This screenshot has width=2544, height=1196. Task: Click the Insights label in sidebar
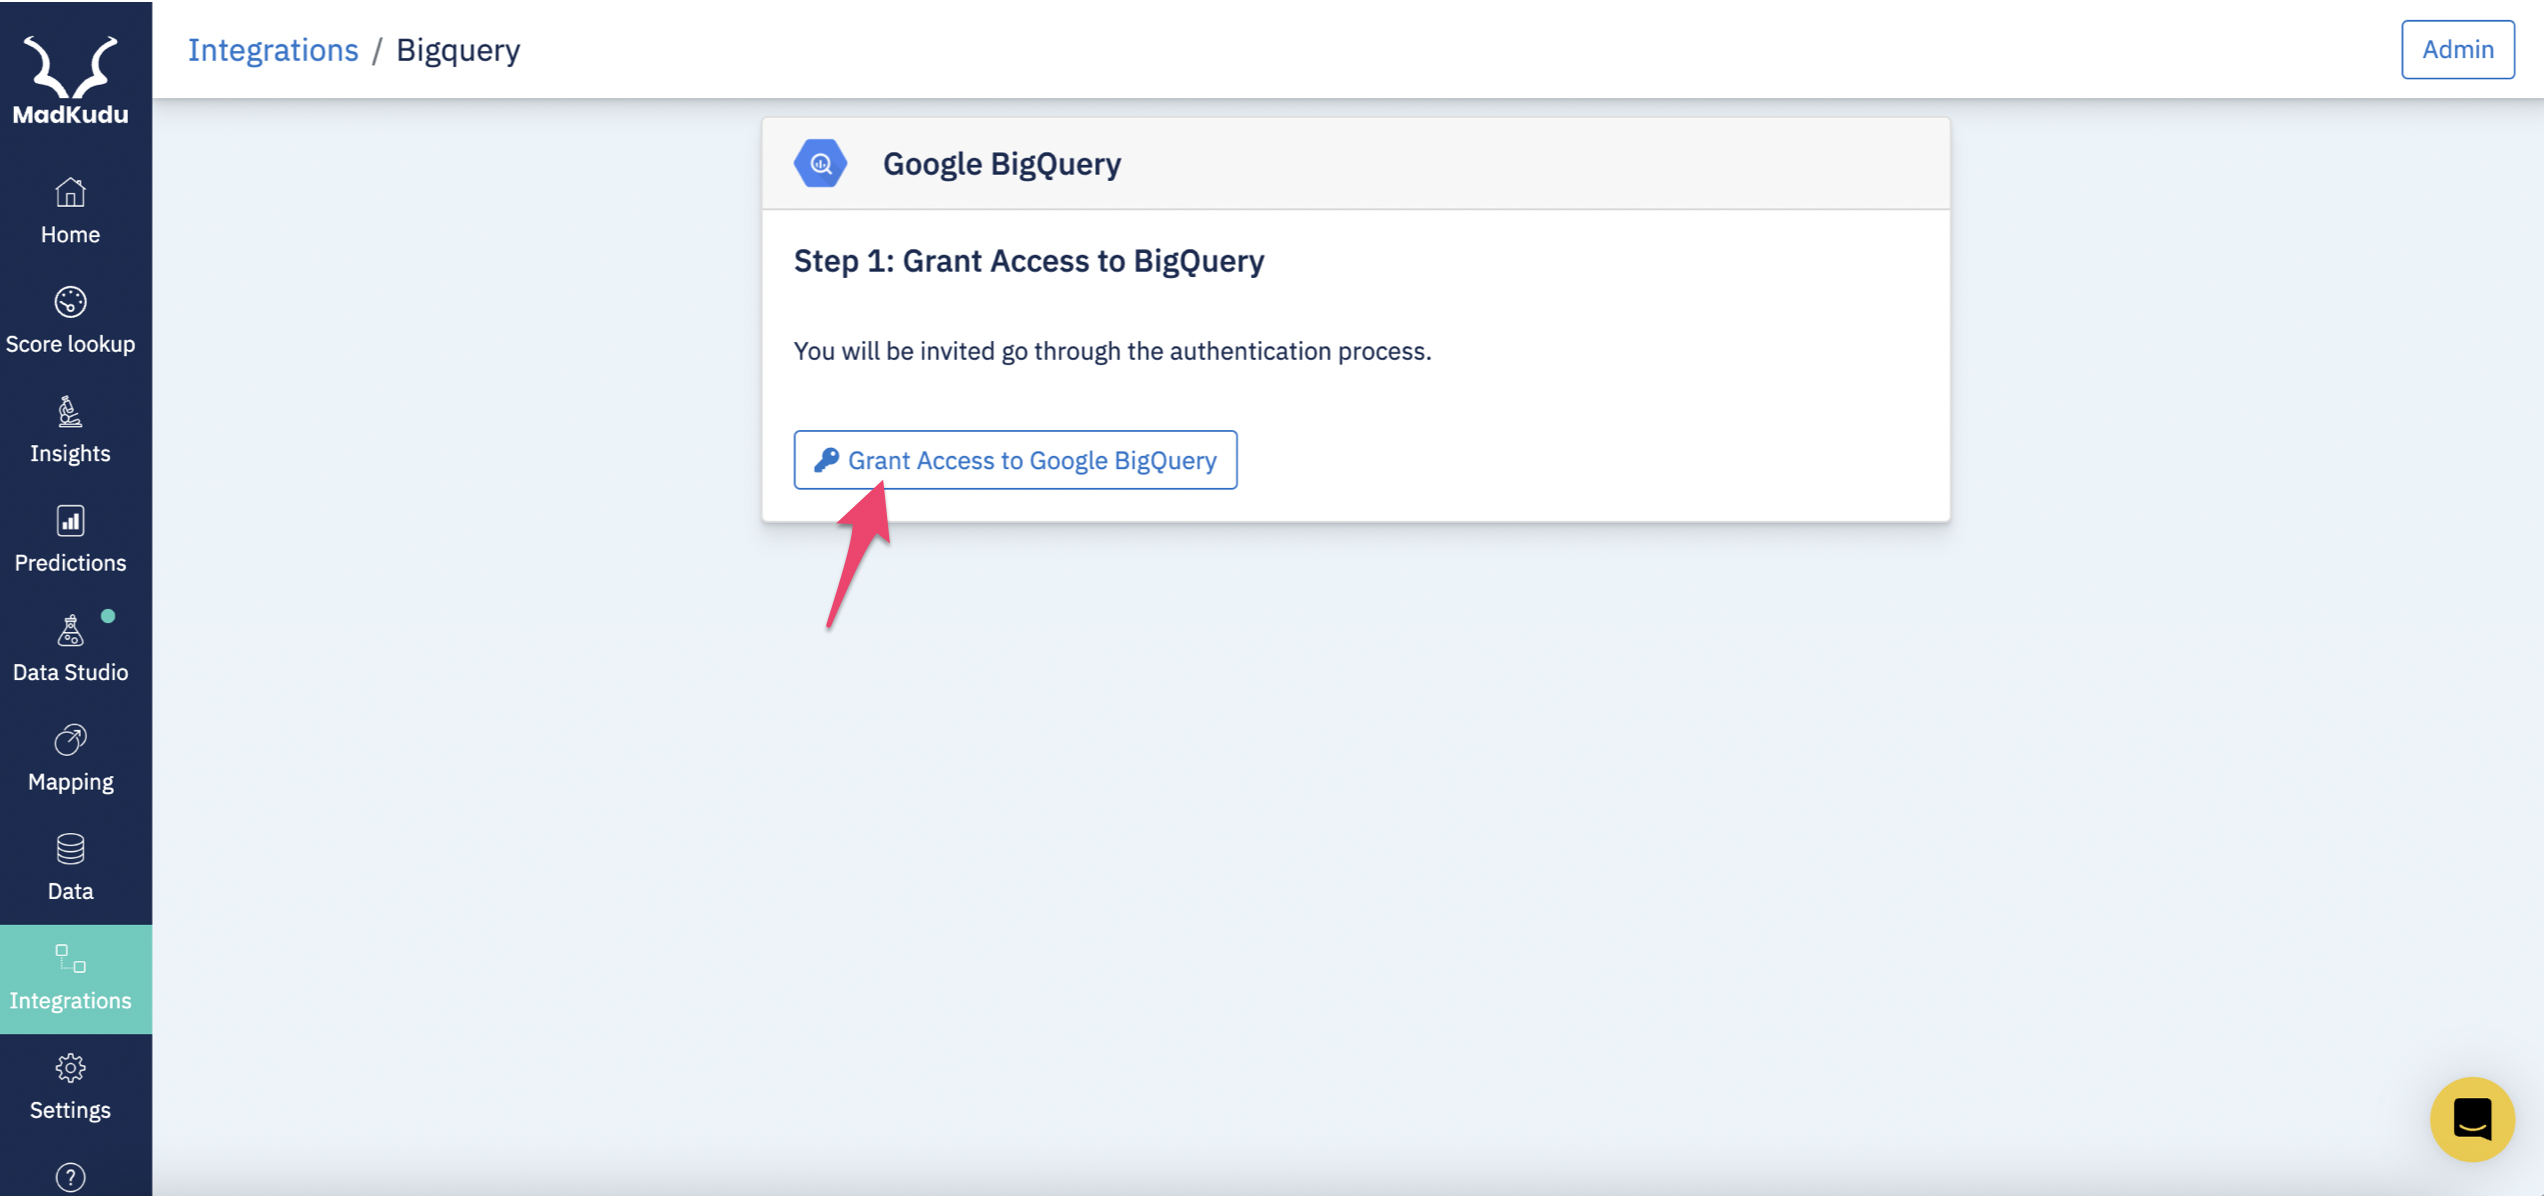[x=70, y=453]
